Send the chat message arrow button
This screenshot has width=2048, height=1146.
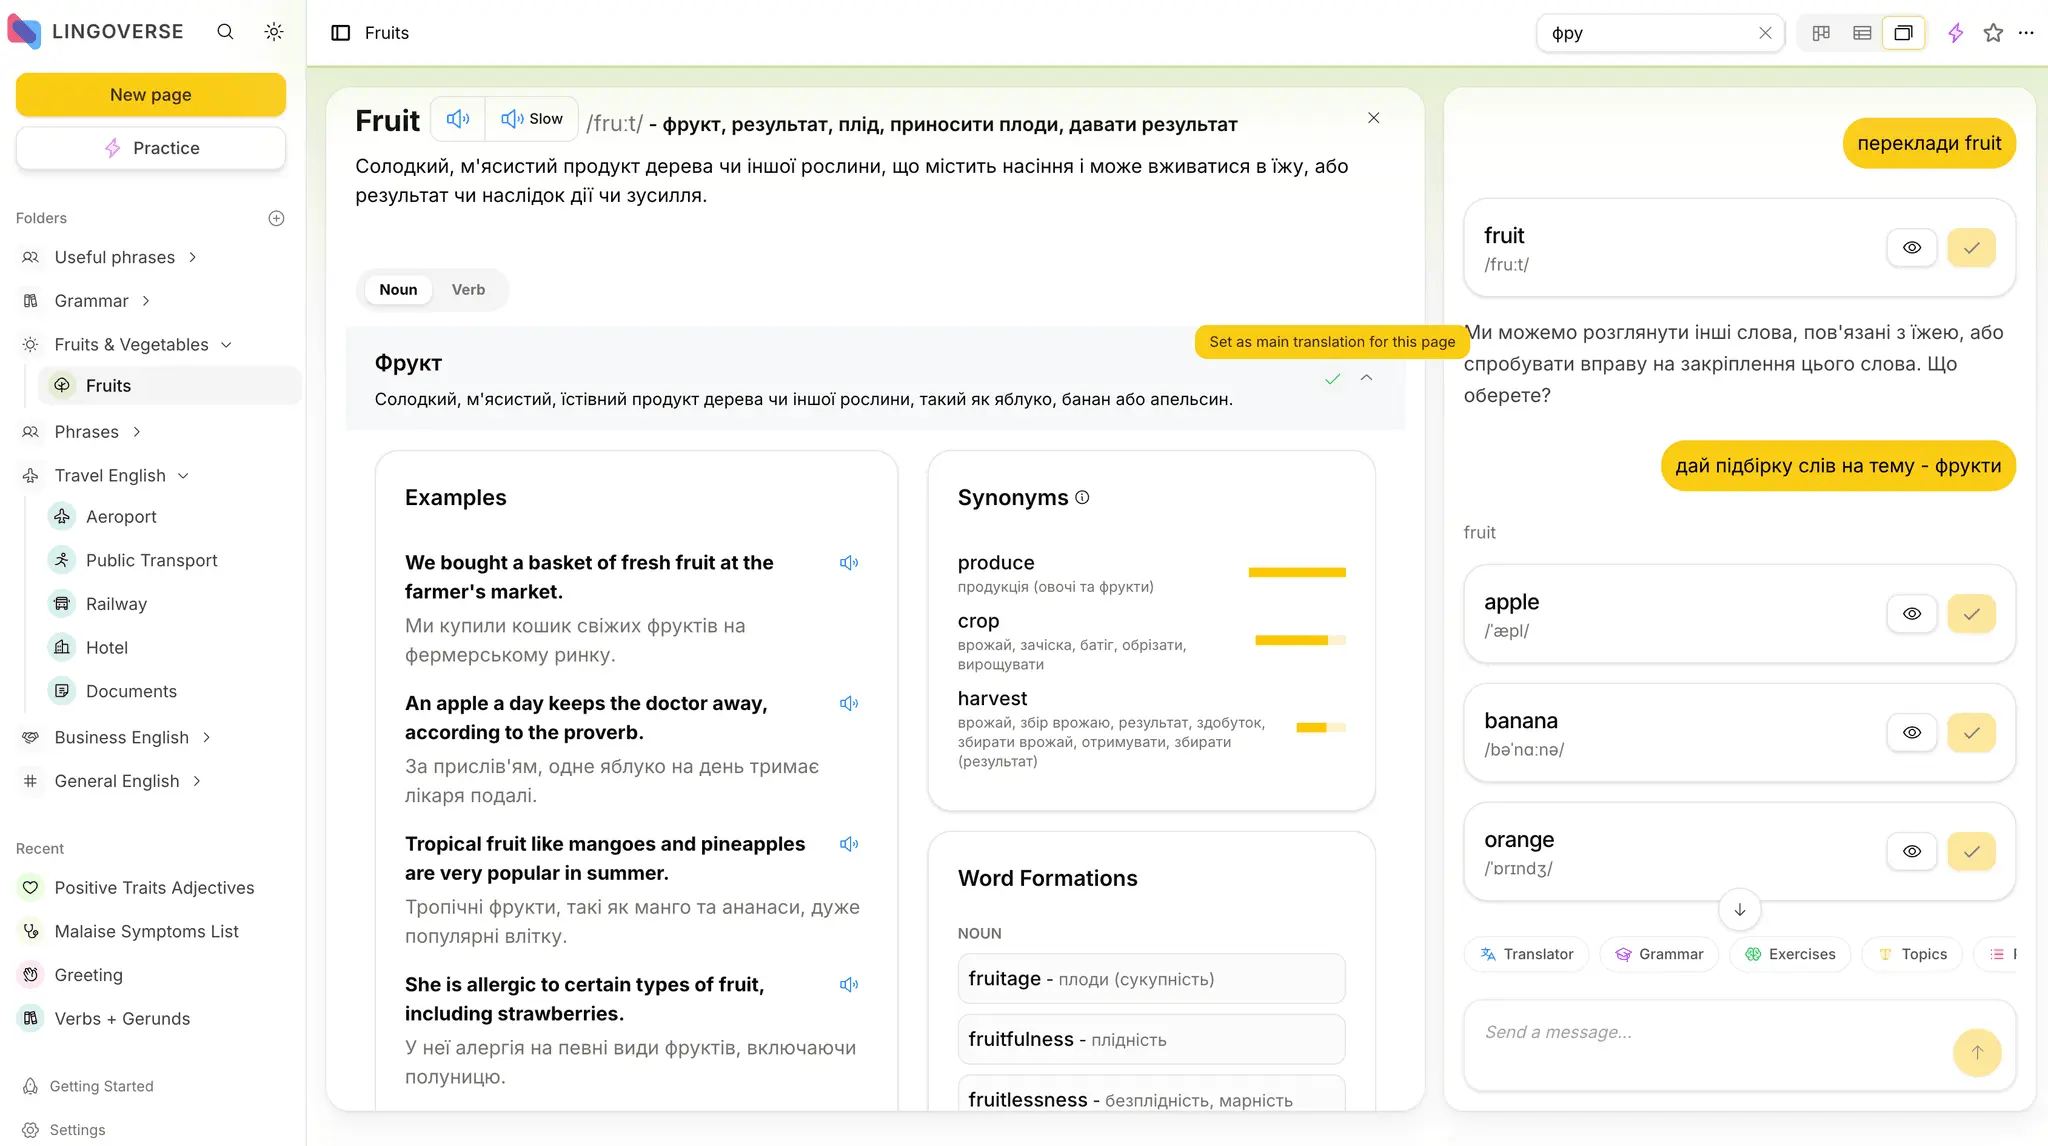coord(1977,1052)
